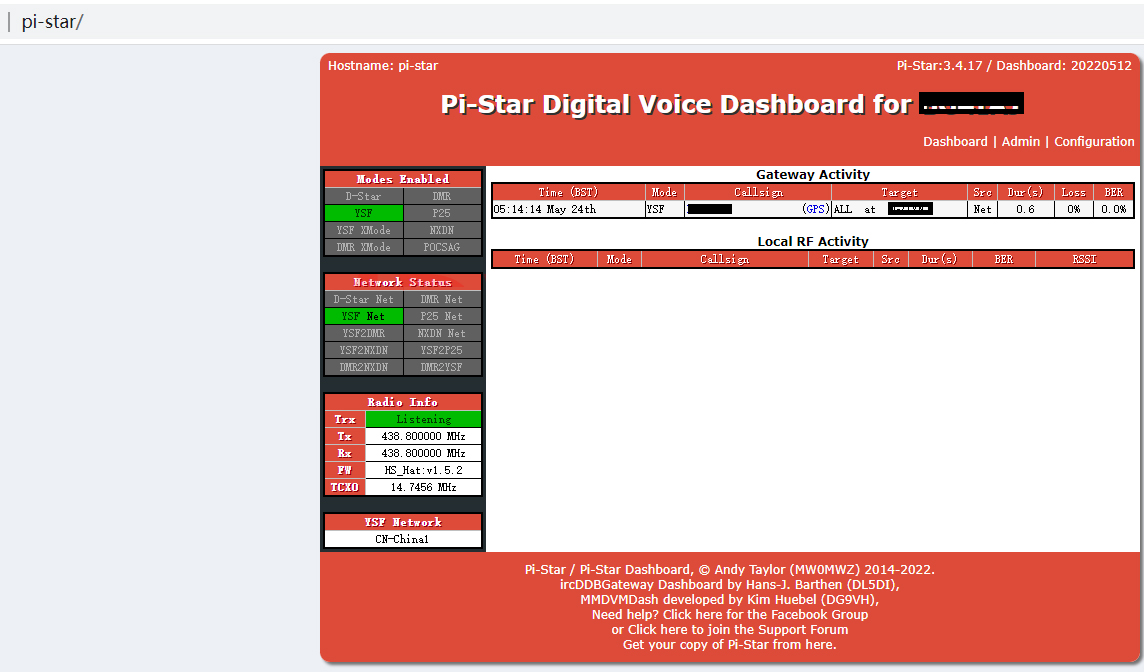
Task: Select the D-Star cell under Modes Enabled
Action: [x=363, y=196]
